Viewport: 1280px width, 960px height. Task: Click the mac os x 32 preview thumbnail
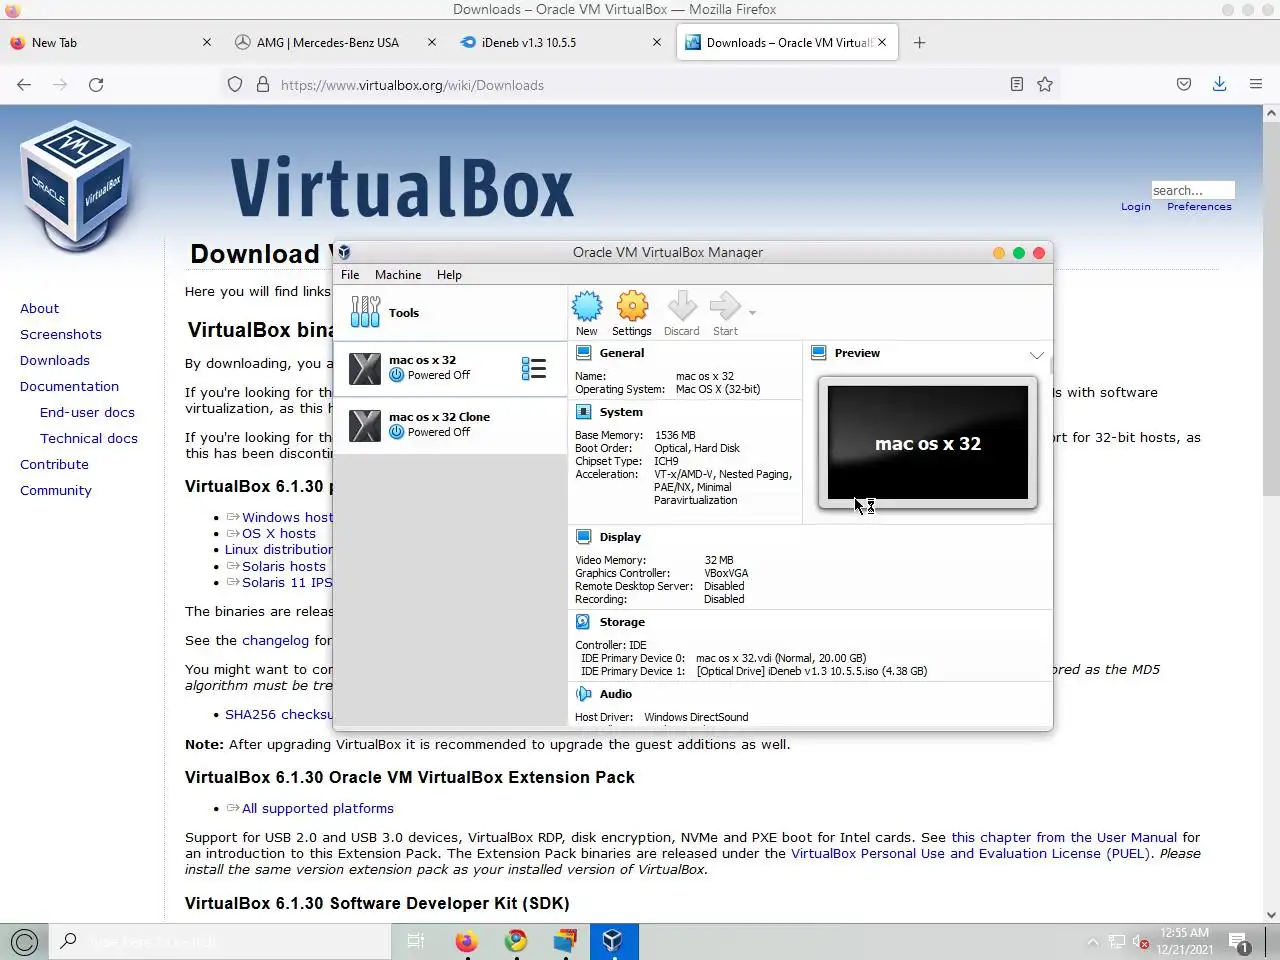tap(928, 443)
